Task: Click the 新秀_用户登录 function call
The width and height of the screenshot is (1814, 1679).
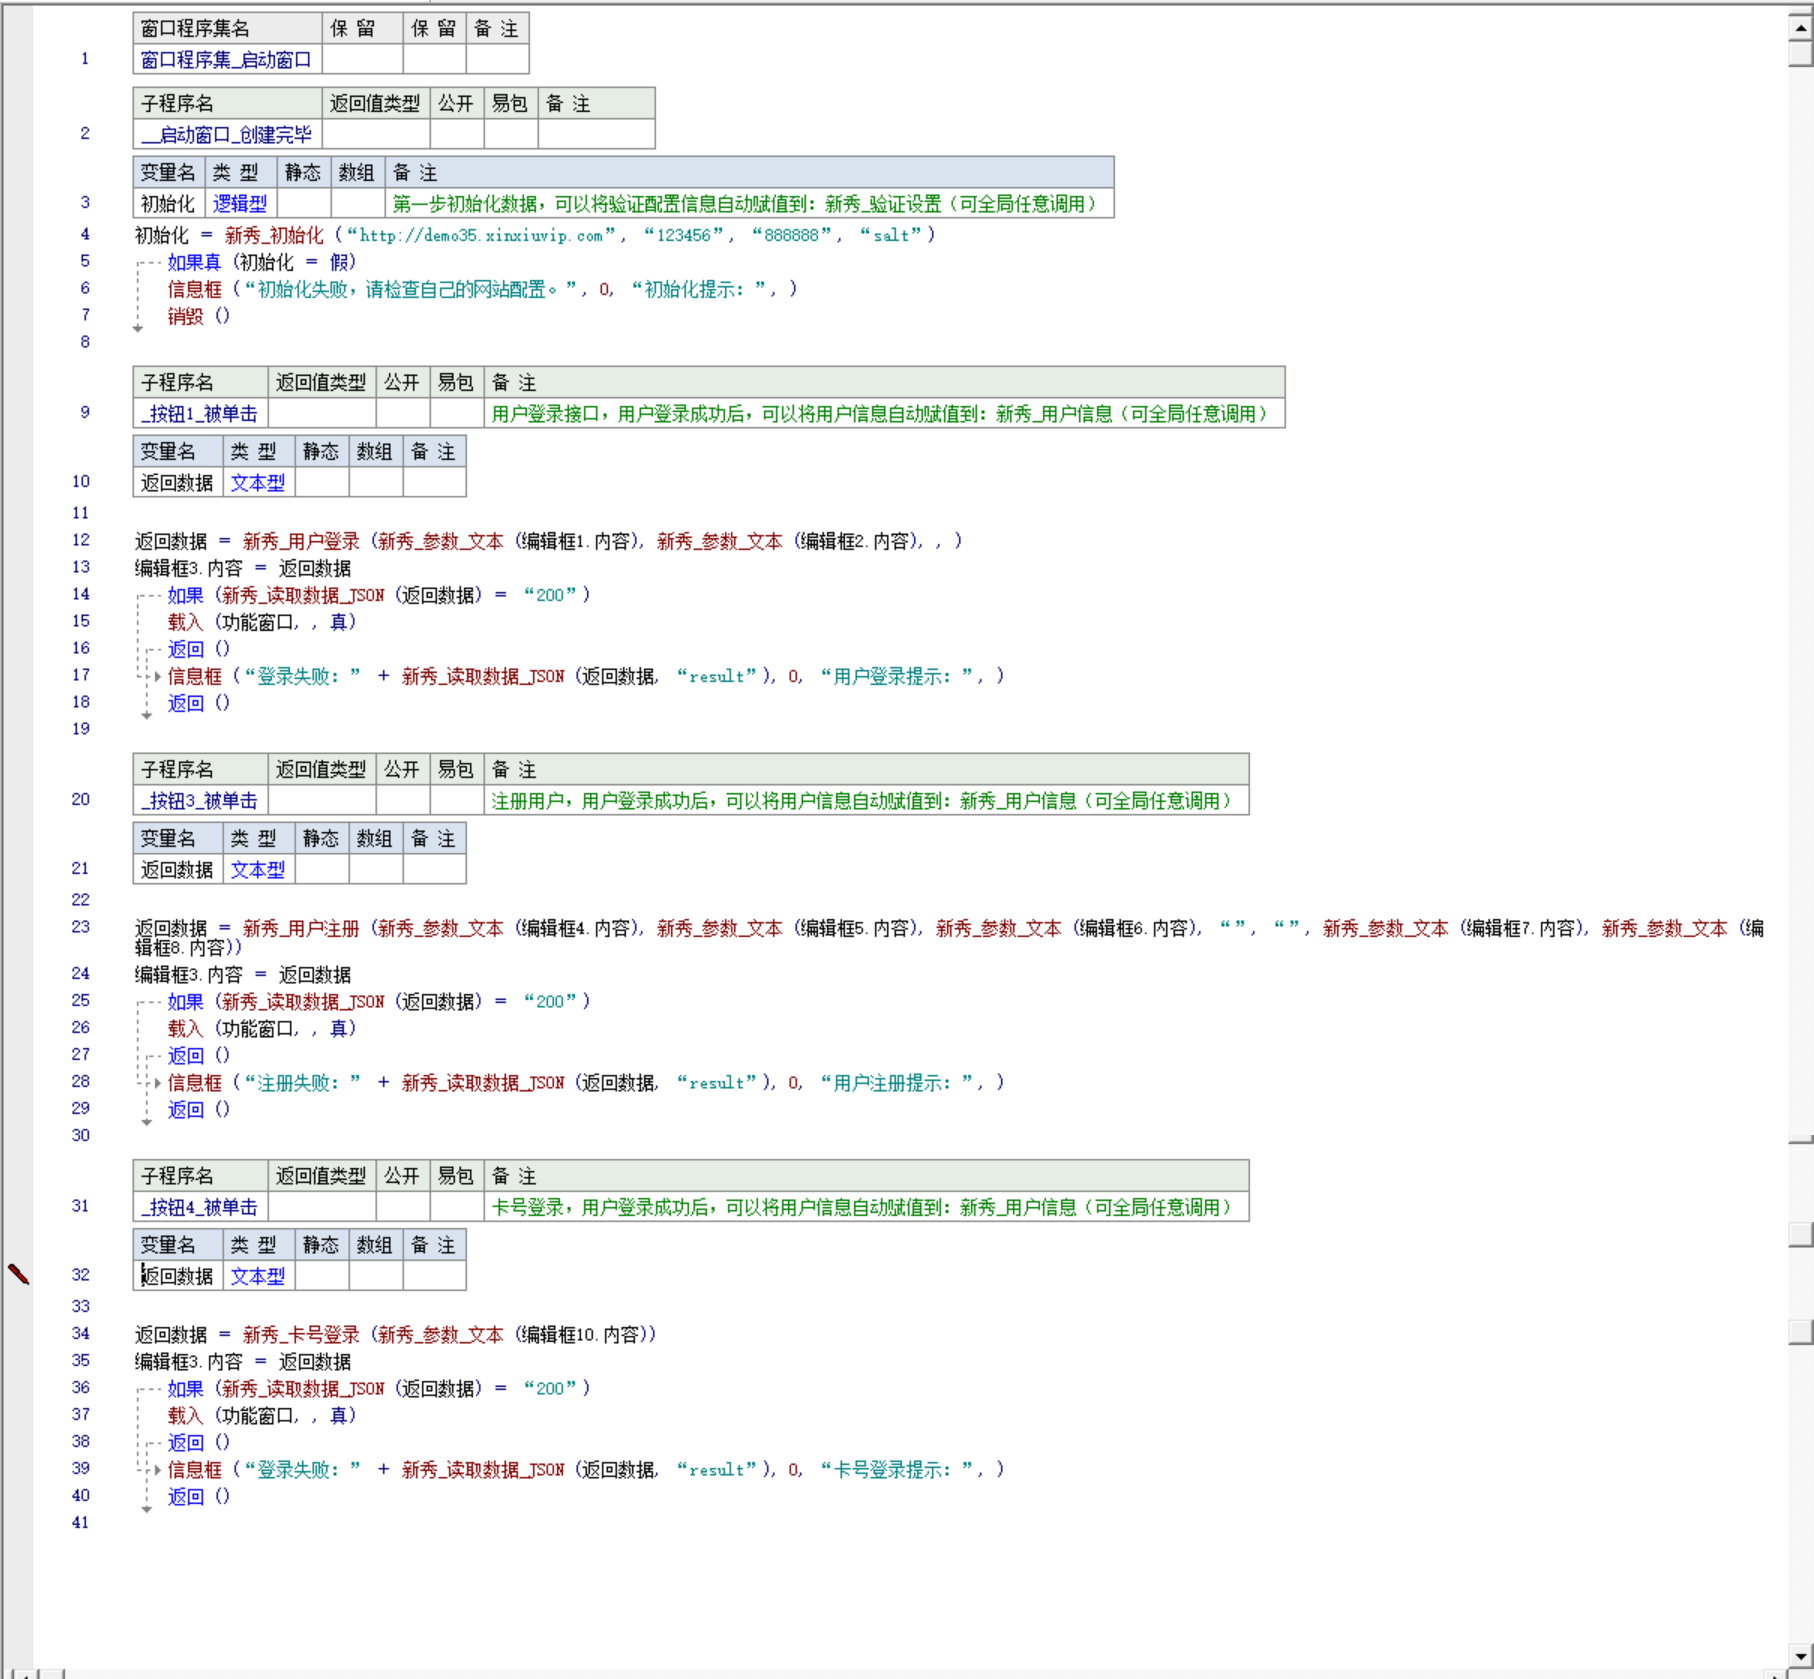Action: coord(301,541)
